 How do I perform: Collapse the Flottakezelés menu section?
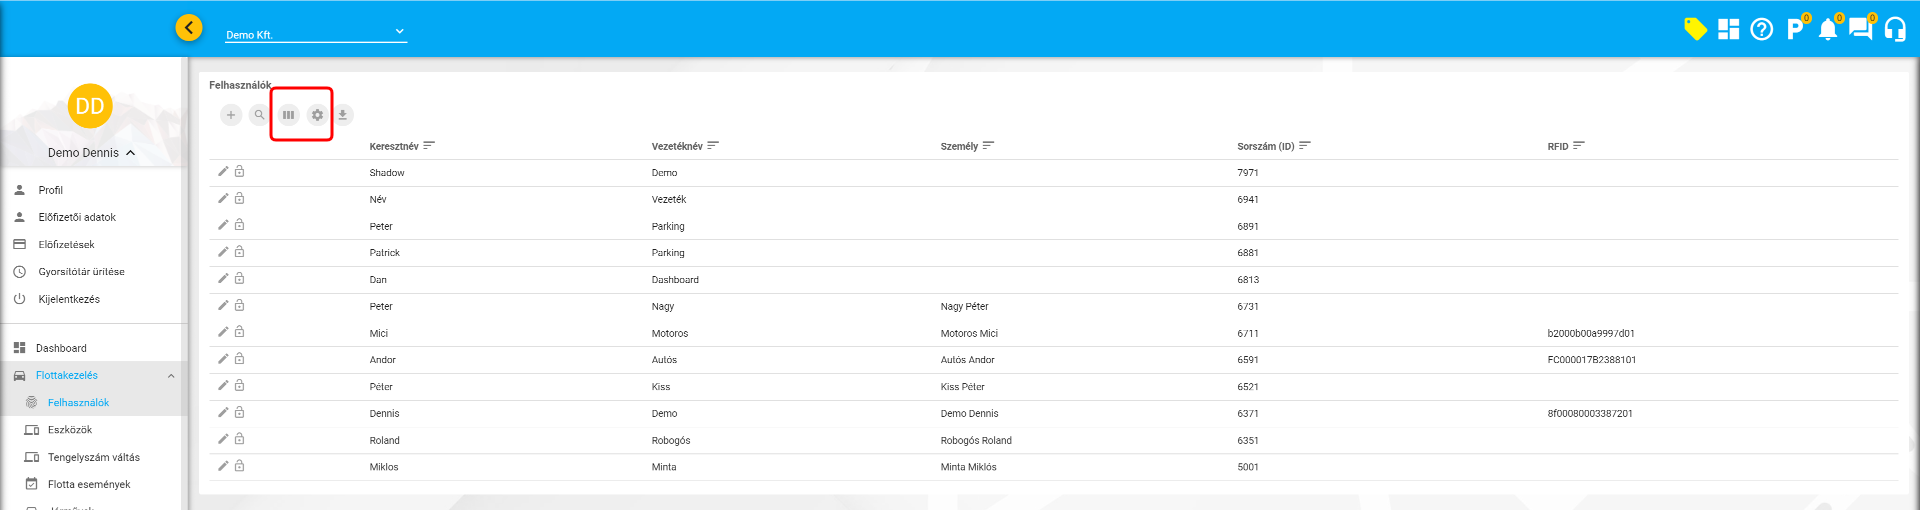click(x=171, y=376)
